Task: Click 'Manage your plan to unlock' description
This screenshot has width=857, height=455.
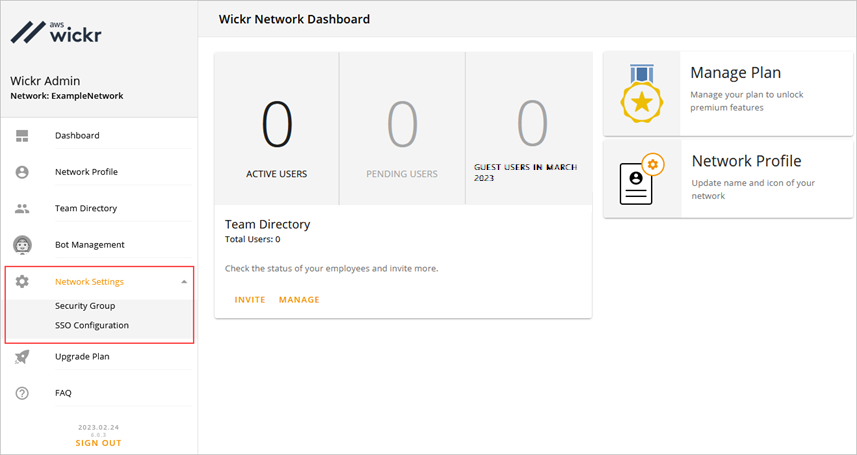Action: (747, 101)
